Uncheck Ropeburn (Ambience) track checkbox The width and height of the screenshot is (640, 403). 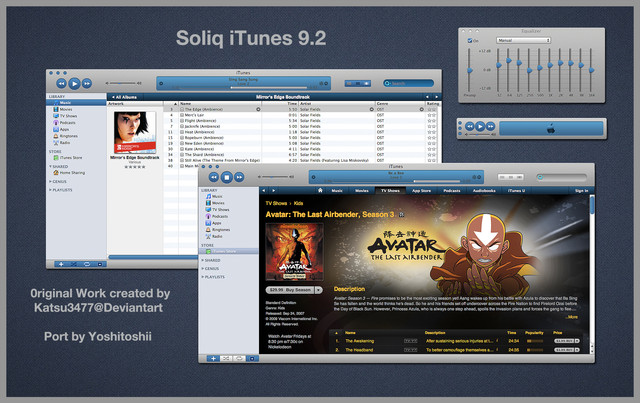click(182, 138)
